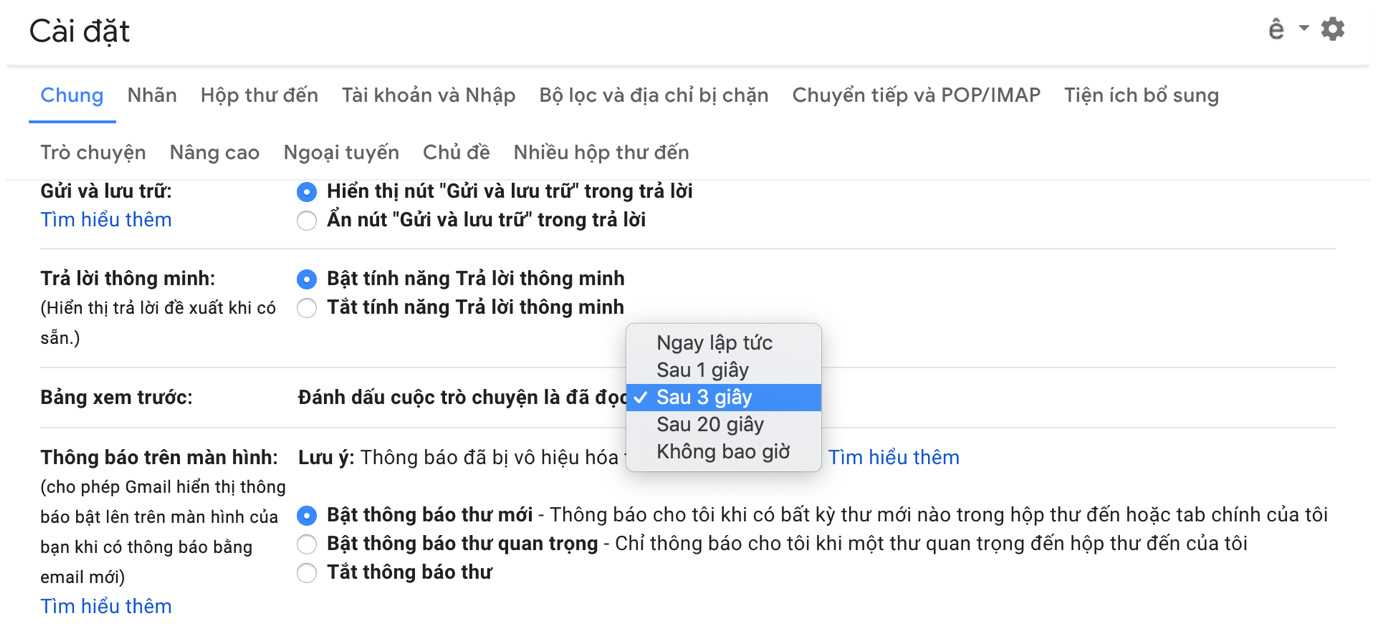This screenshot has height=629, width=1376.
Task: Select "Sau 20 giây" in the dropdown
Action: click(710, 425)
